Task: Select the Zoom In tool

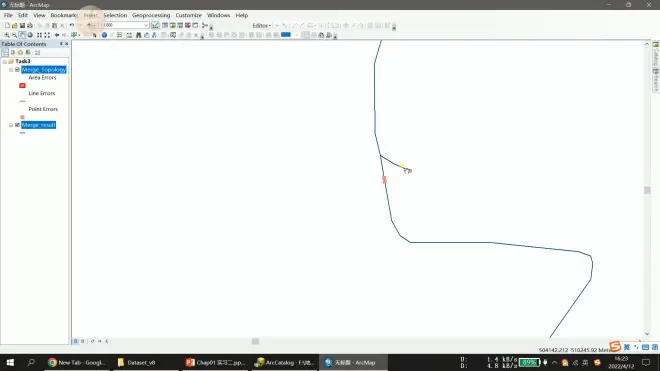Action: pyautogui.click(x=7, y=35)
